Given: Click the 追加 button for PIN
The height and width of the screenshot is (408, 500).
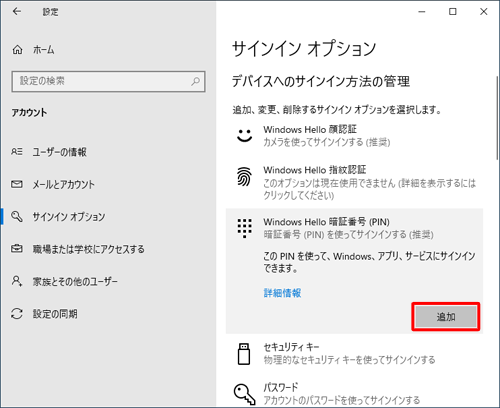Looking at the screenshot, I should click(x=446, y=317).
